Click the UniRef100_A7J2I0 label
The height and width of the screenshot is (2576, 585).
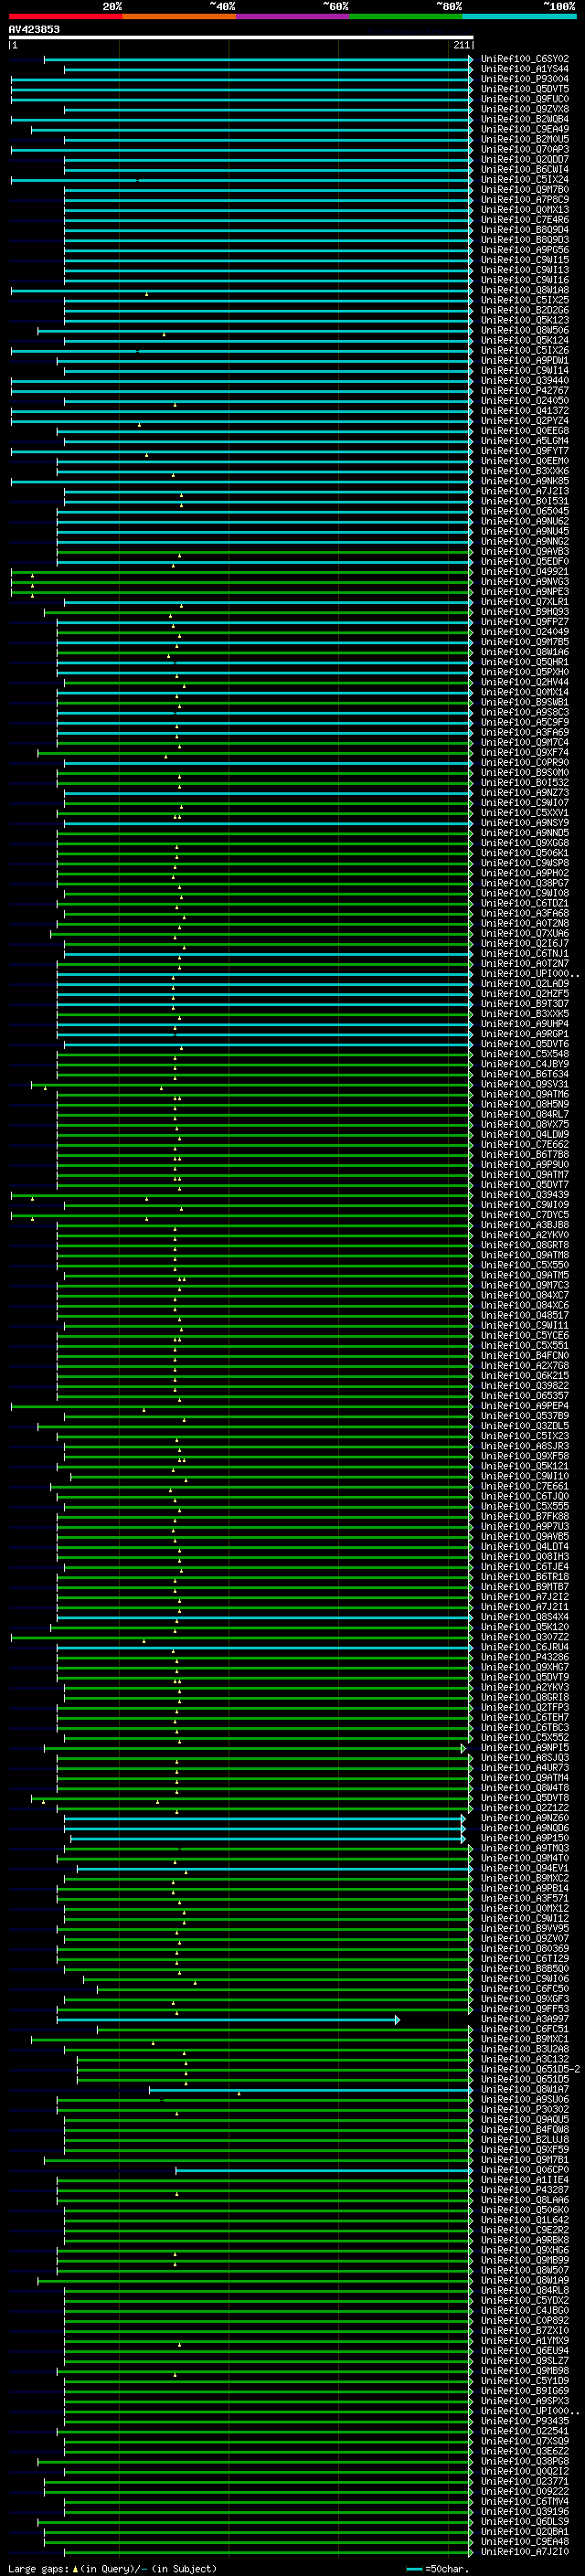point(525,2551)
